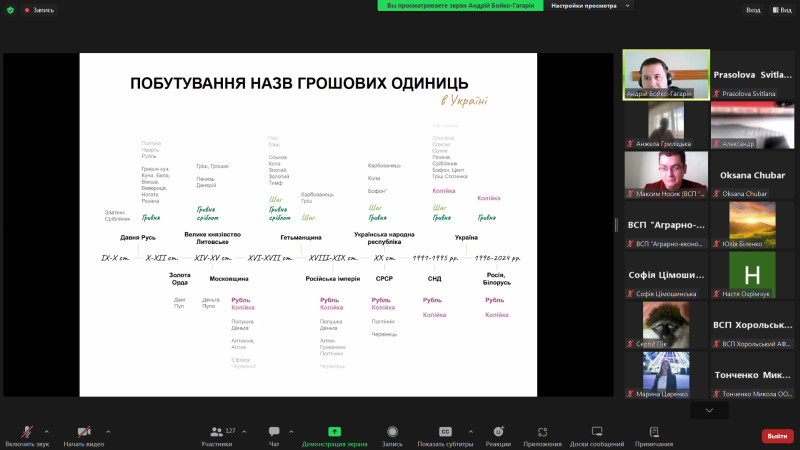Toggle Показать субтитры captions

(x=446, y=434)
